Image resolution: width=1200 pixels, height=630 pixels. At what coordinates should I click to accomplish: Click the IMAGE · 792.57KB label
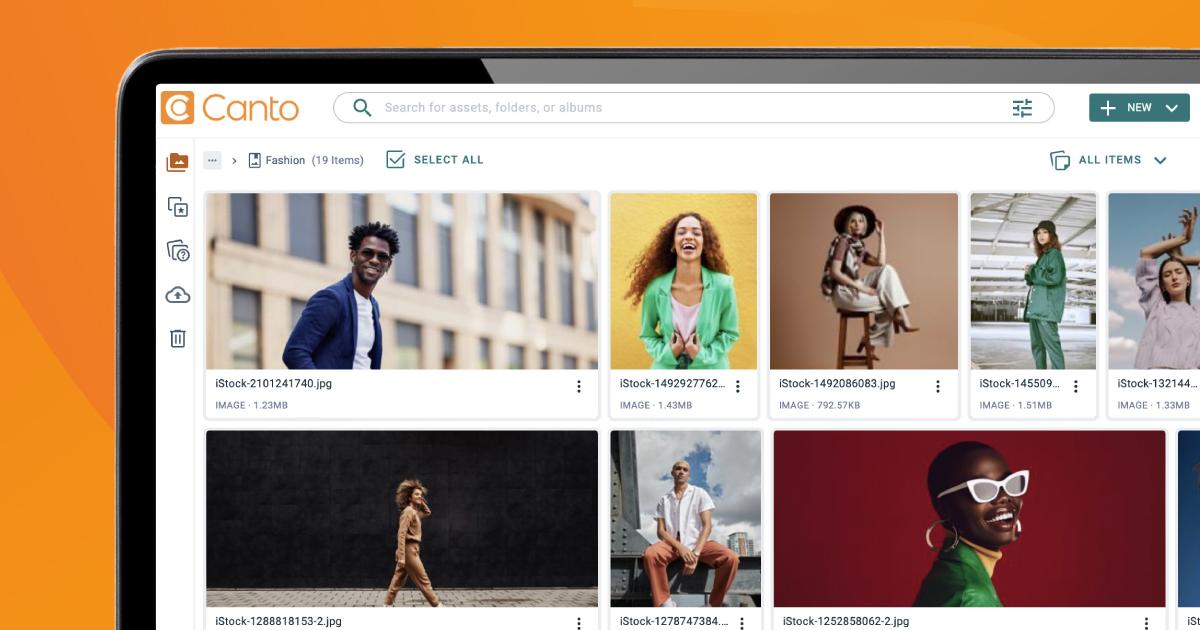tap(819, 405)
